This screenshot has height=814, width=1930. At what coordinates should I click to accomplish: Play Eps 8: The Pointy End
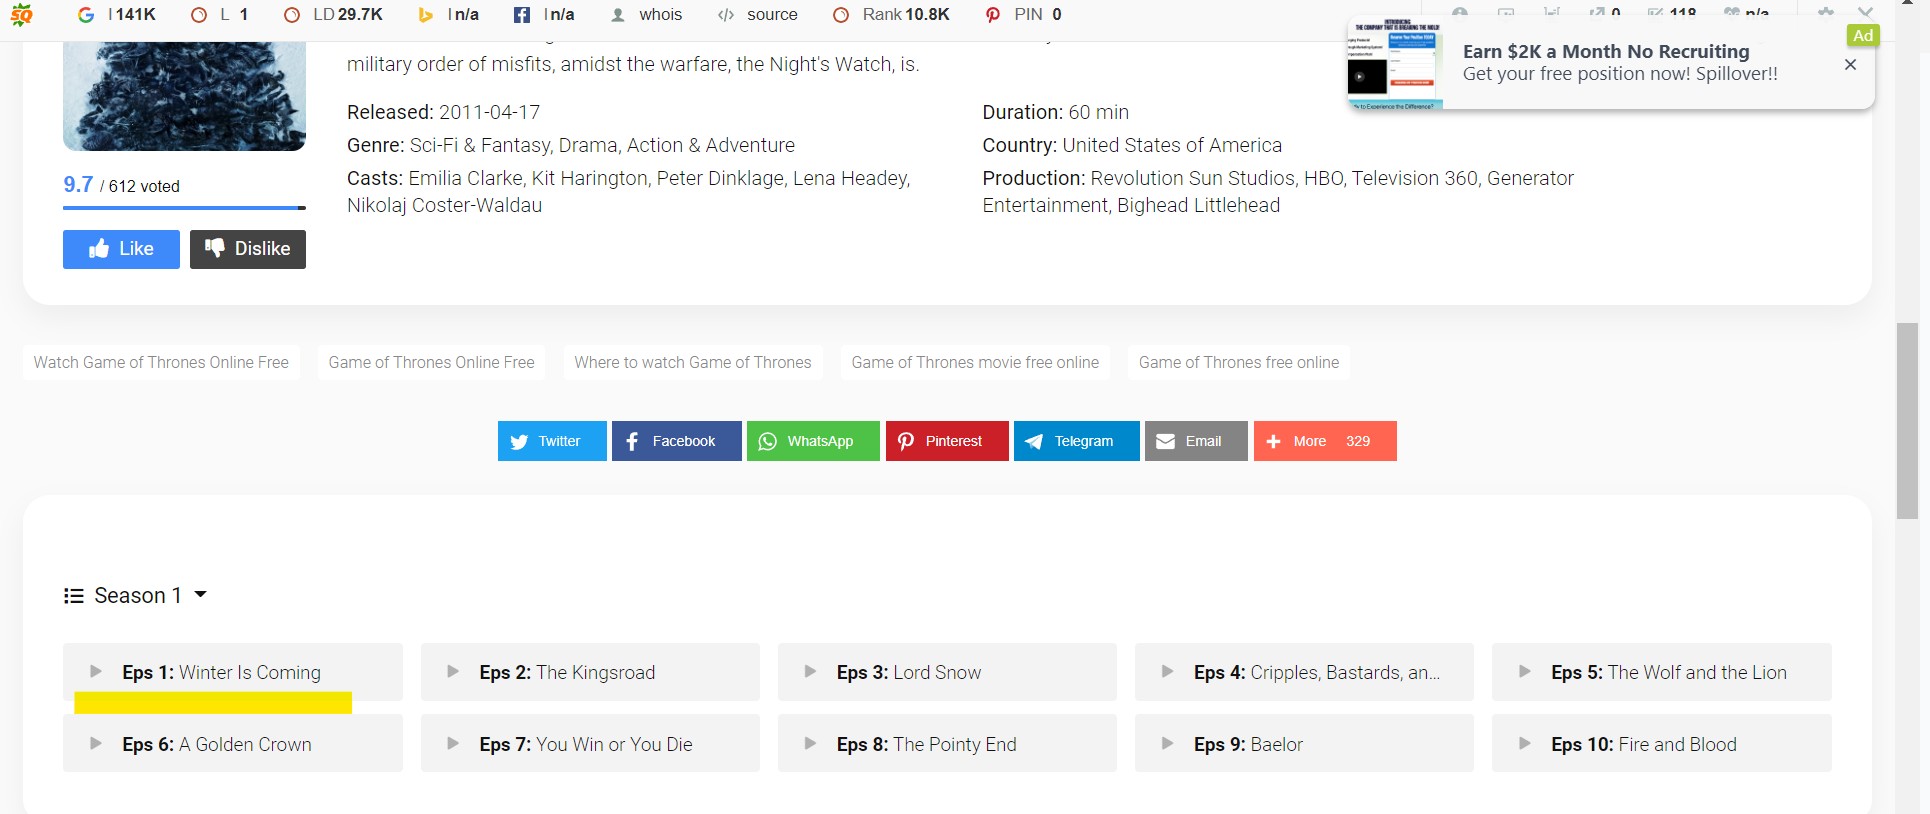point(947,744)
